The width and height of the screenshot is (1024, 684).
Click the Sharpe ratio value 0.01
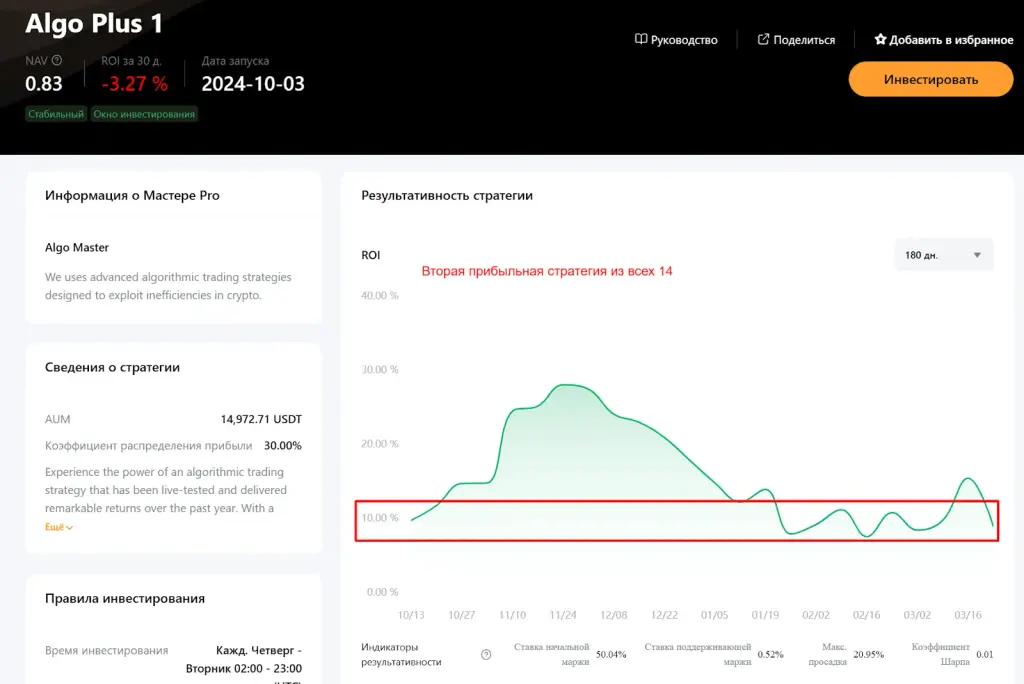point(985,655)
